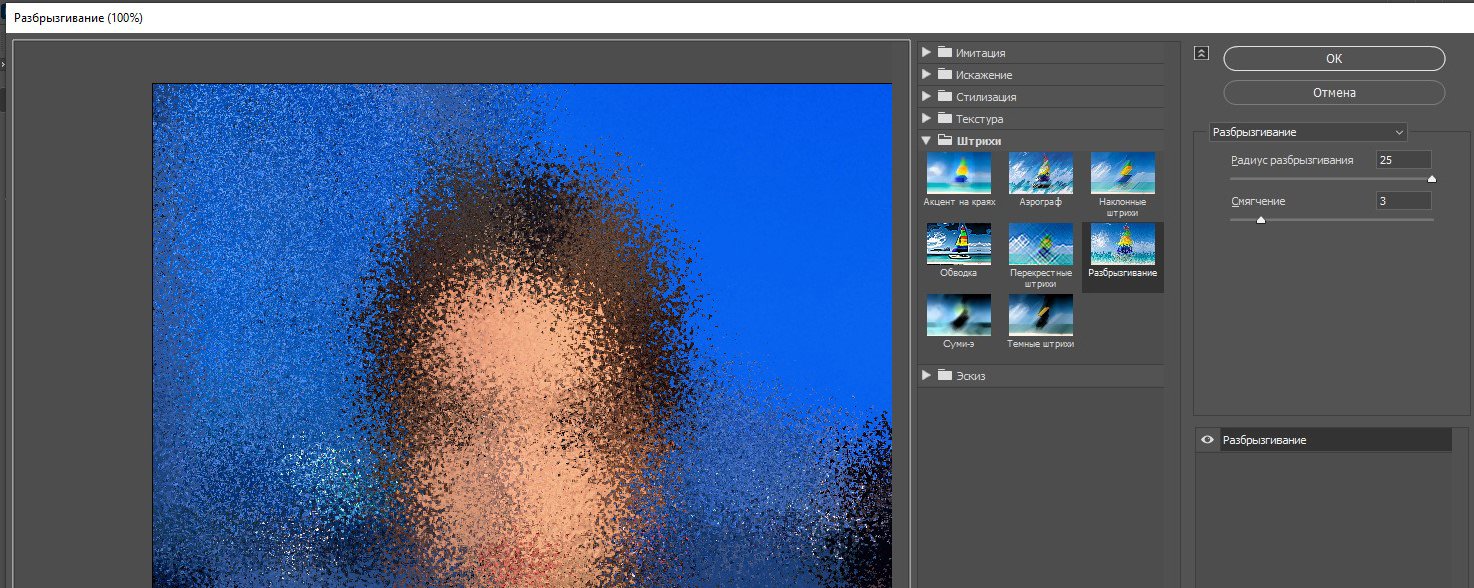Click the Искажение folder icon
Image resolution: width=1474 pixels, height=588 pixels.
click(945, 74)
